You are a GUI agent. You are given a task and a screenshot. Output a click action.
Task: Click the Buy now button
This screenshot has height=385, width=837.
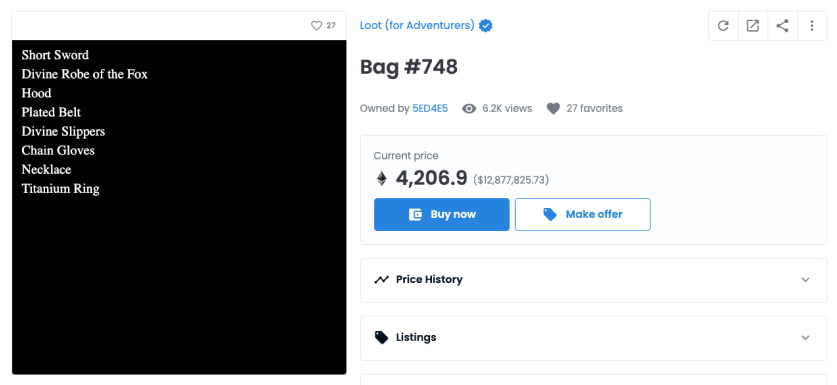[441, 215]
